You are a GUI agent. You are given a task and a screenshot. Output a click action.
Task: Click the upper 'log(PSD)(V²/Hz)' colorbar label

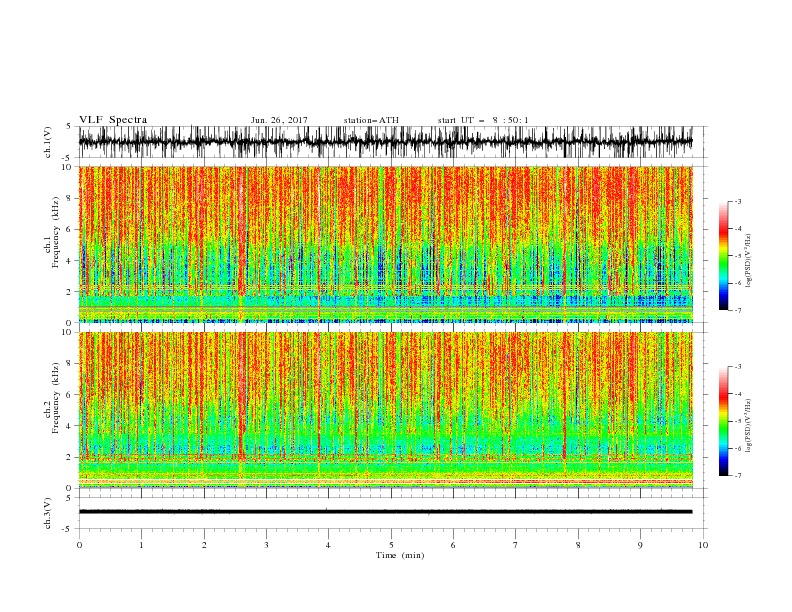[749, 261]
